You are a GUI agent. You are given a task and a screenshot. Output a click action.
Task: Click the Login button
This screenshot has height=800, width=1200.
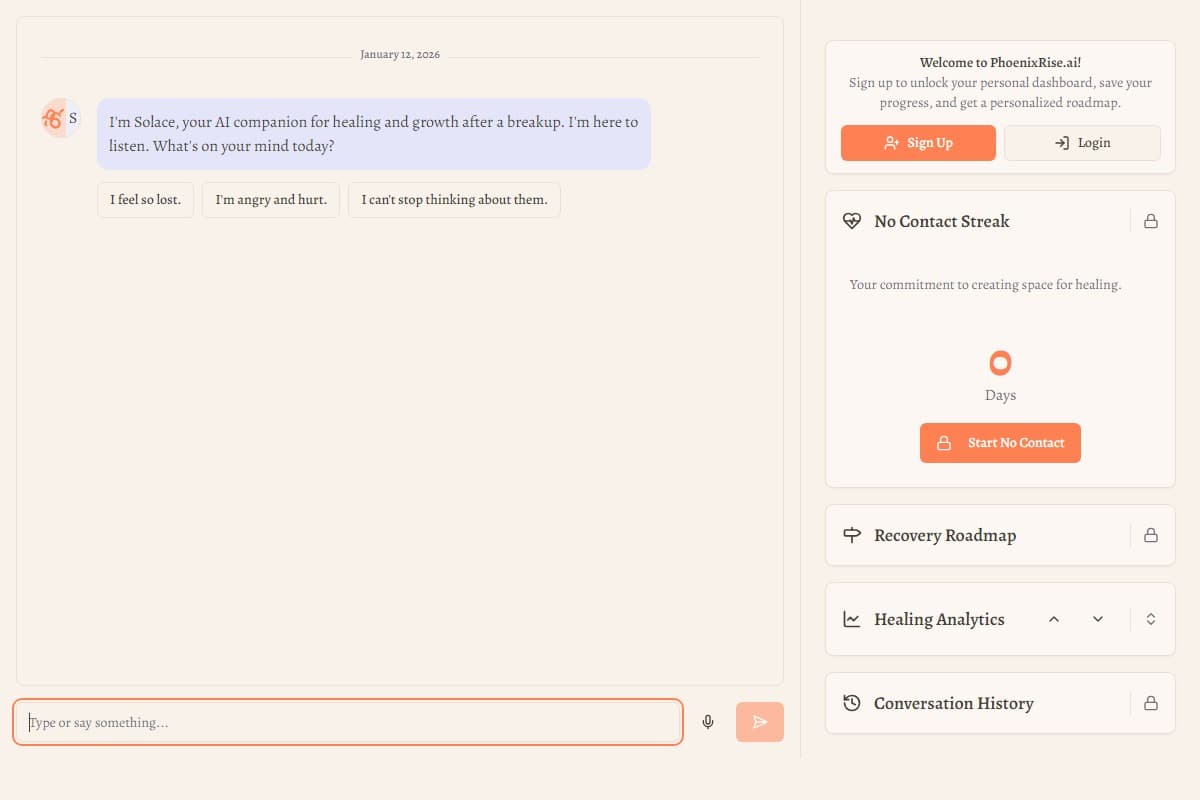point(1082,143)
